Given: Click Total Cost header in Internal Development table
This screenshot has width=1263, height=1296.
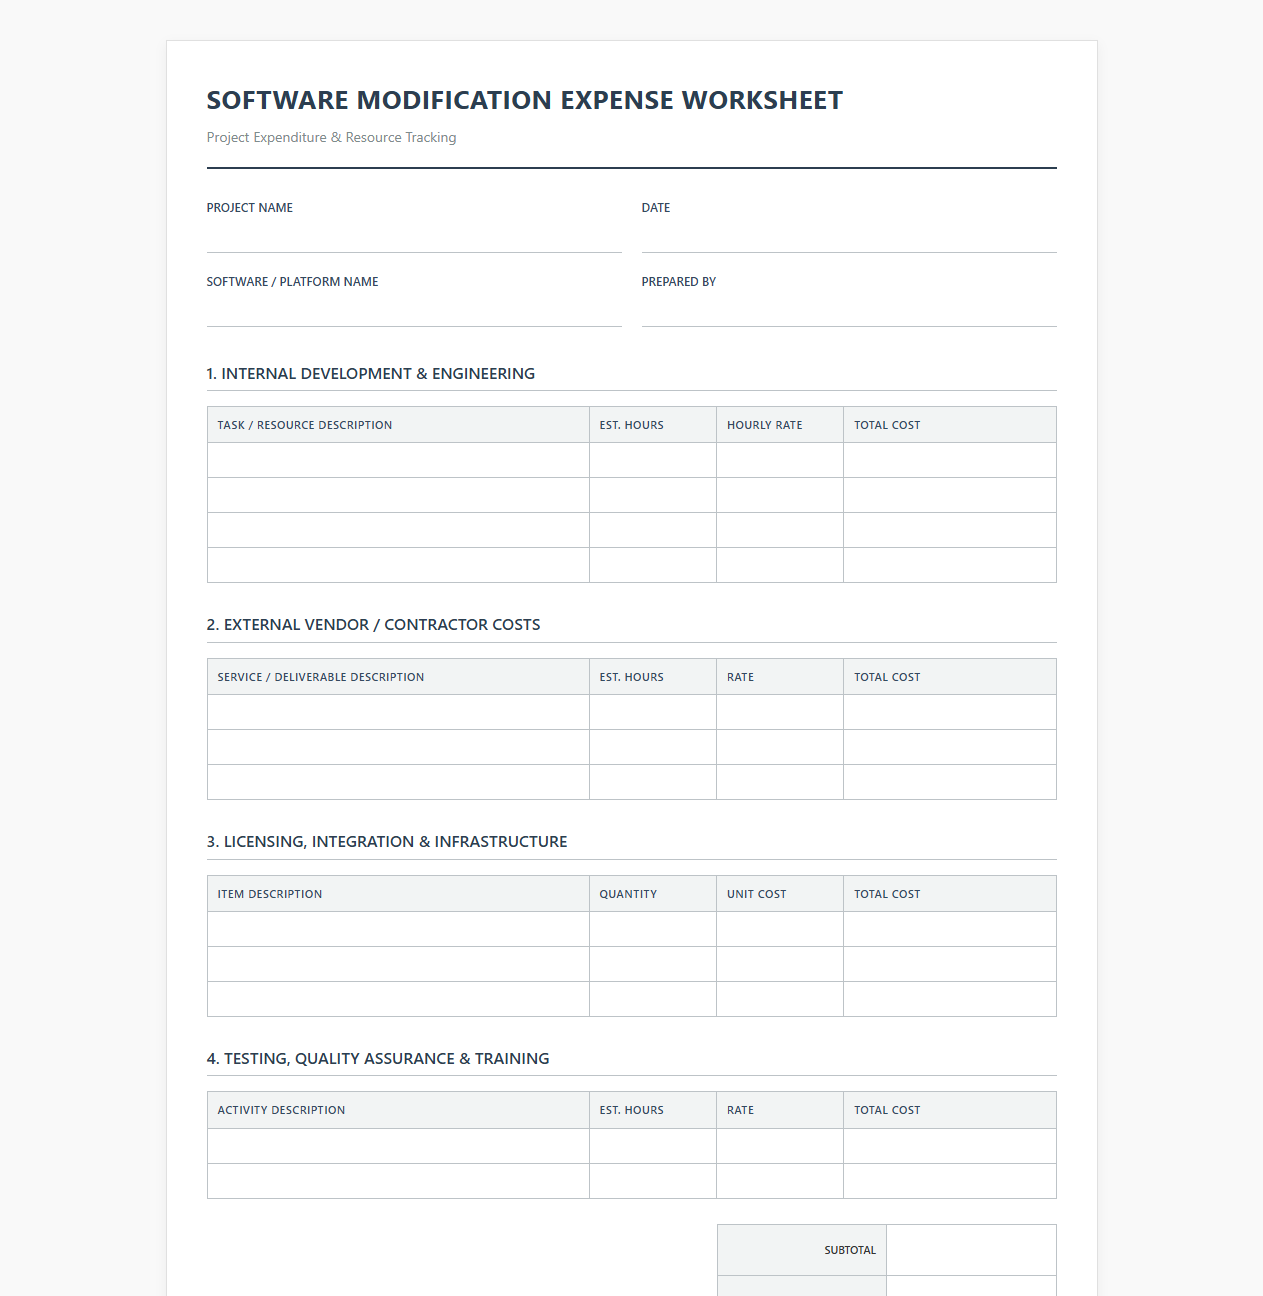Looking at the screenshot, I should point(950,425).
